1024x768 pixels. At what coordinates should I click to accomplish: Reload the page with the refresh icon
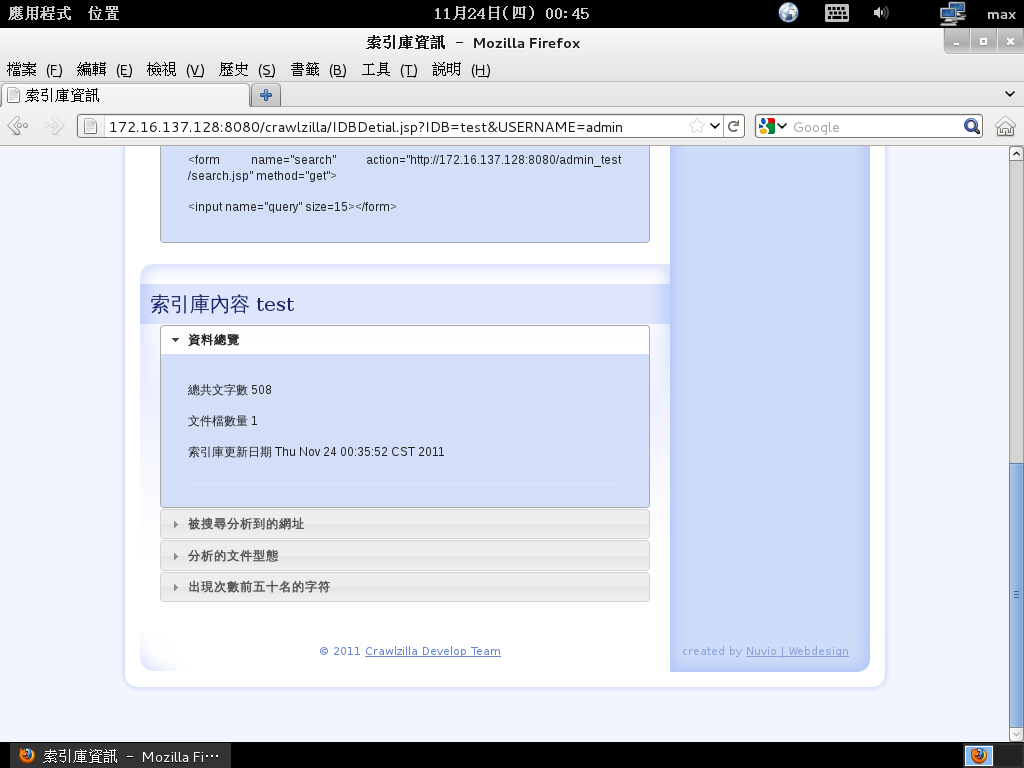(734, 127)
